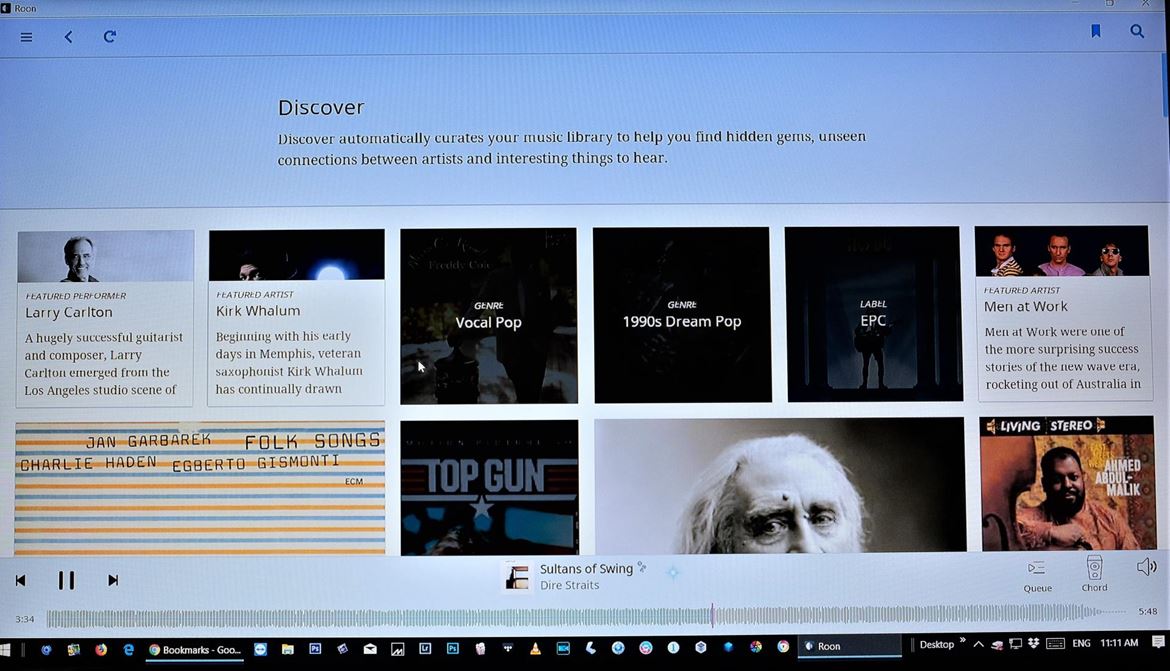Pause the playing song

[66, 580]
